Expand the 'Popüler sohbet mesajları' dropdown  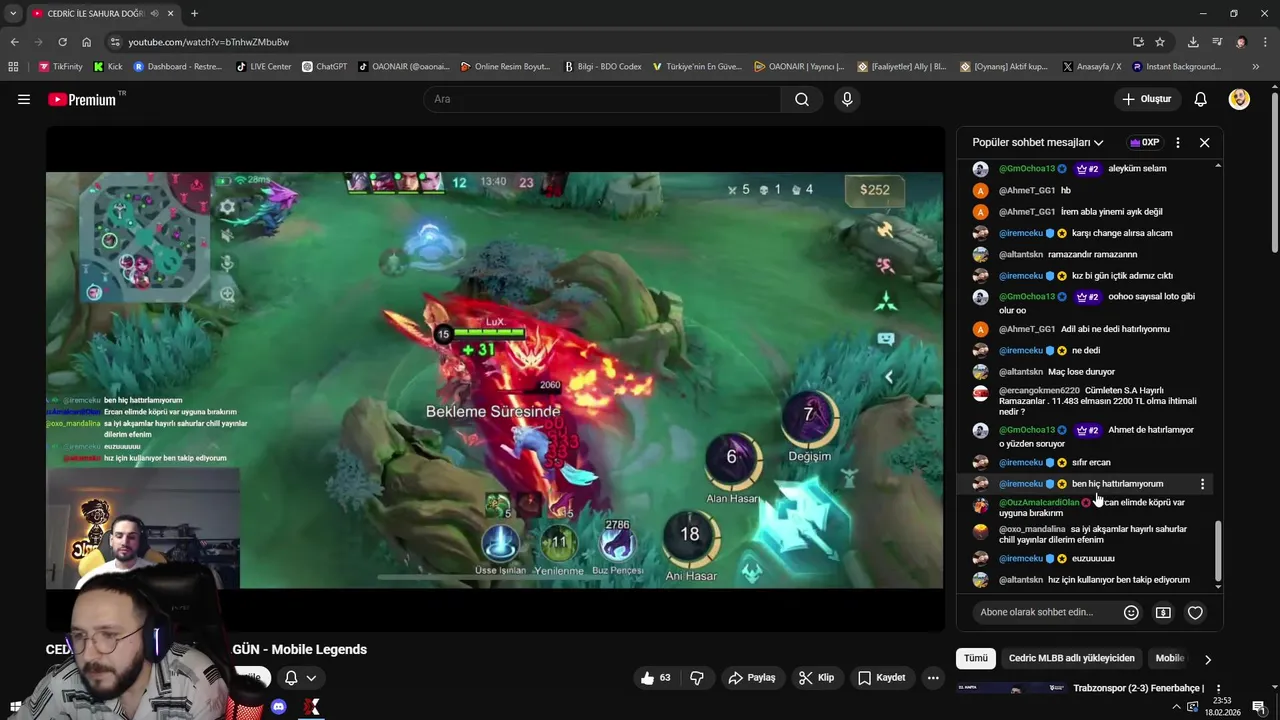1038,142
